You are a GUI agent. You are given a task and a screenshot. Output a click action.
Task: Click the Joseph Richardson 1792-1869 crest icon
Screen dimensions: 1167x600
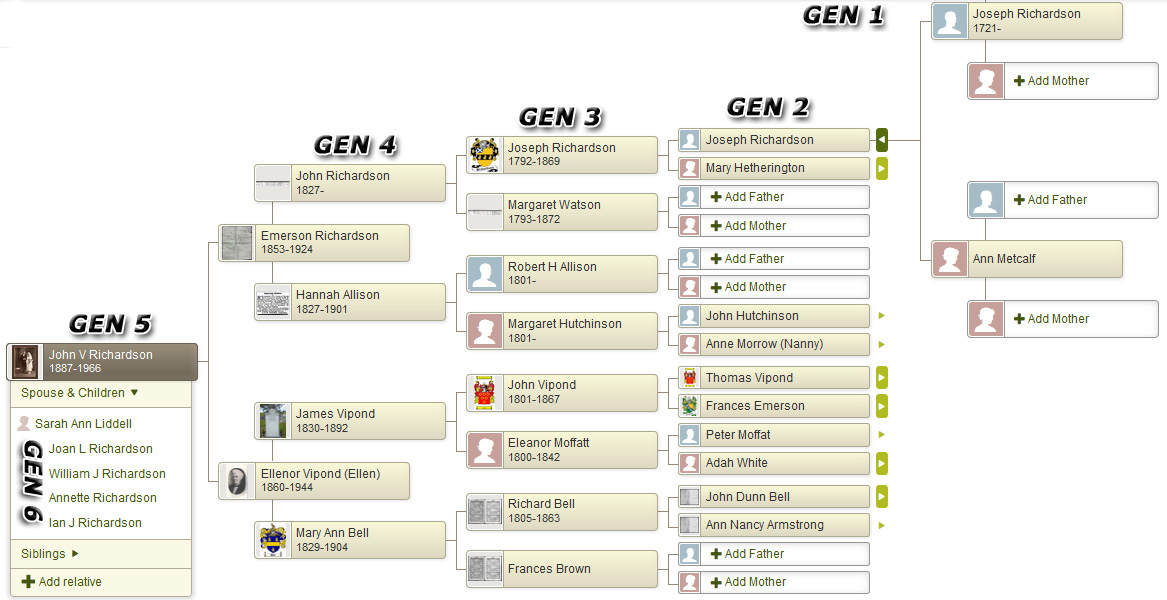(x=485, y=155)
